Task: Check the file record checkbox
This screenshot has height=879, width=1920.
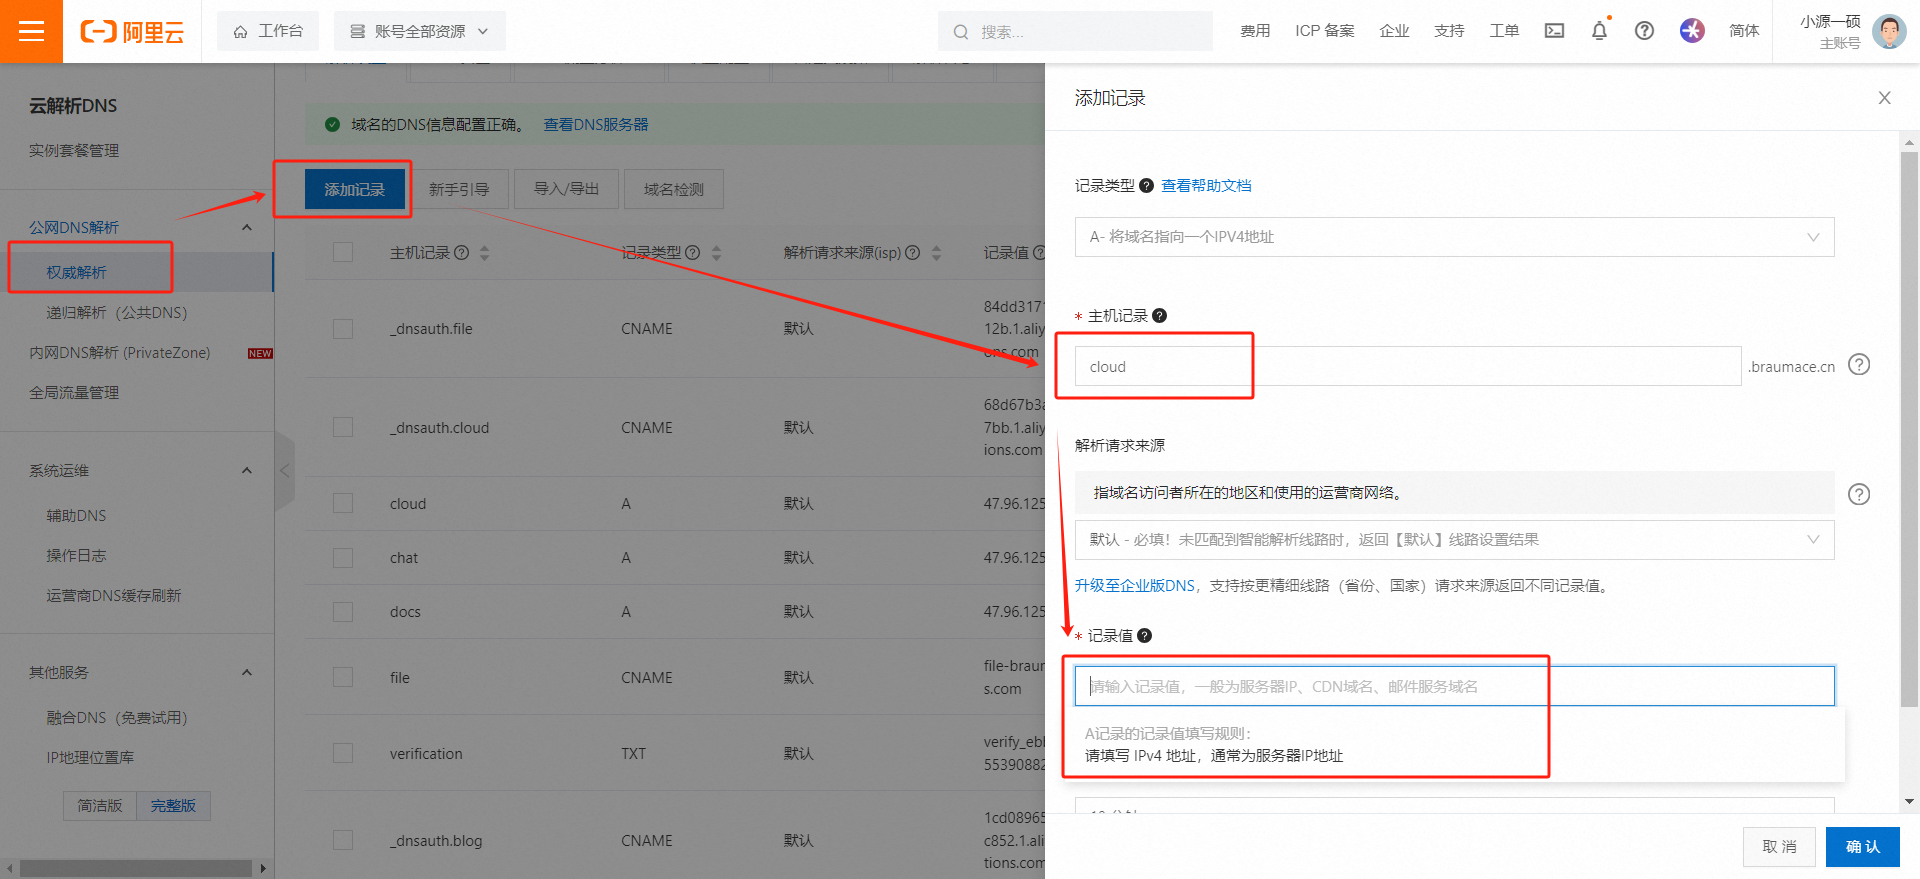Action: [343, 677]
